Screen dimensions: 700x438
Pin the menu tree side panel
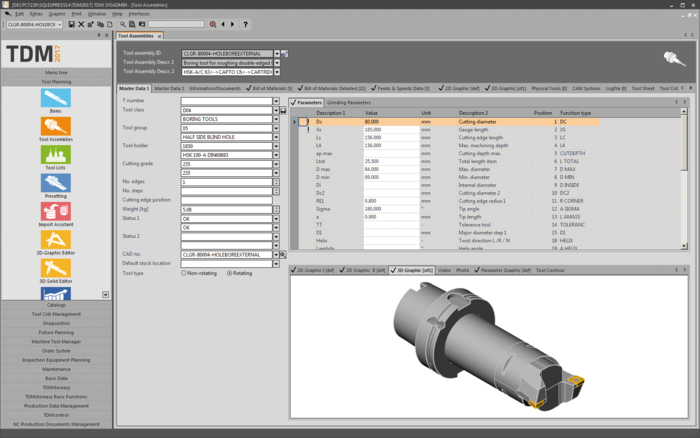pos(99,35)
